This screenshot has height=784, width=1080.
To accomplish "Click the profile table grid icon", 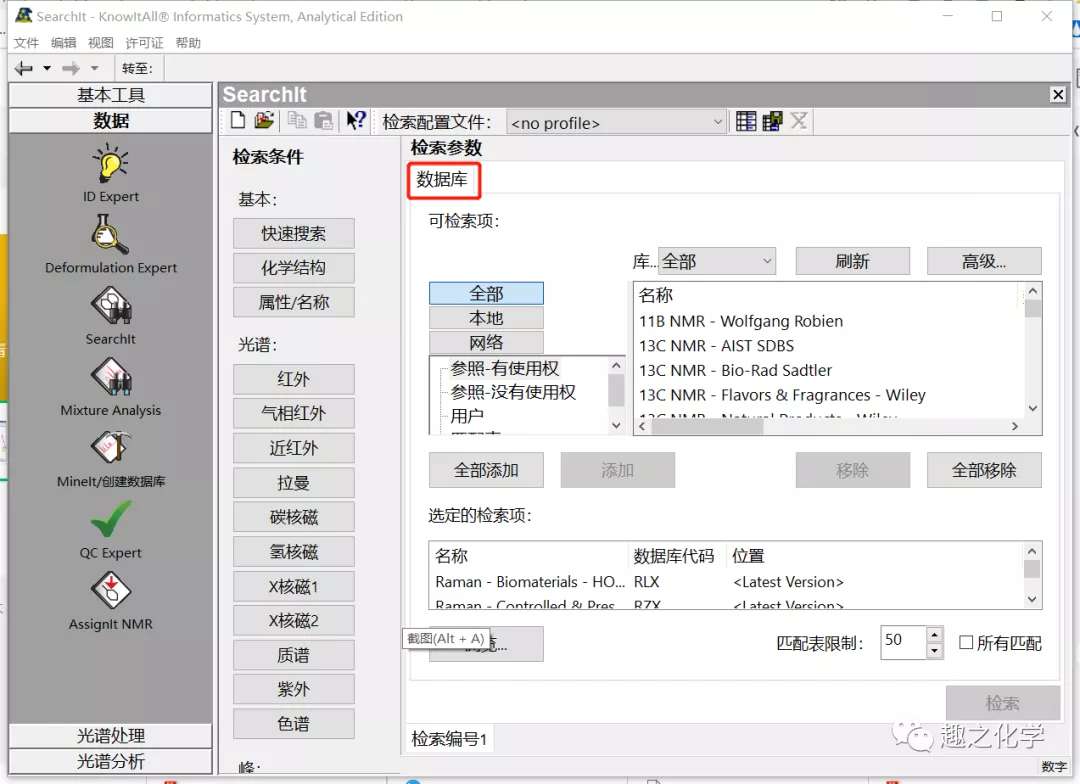I will (746, 121).
